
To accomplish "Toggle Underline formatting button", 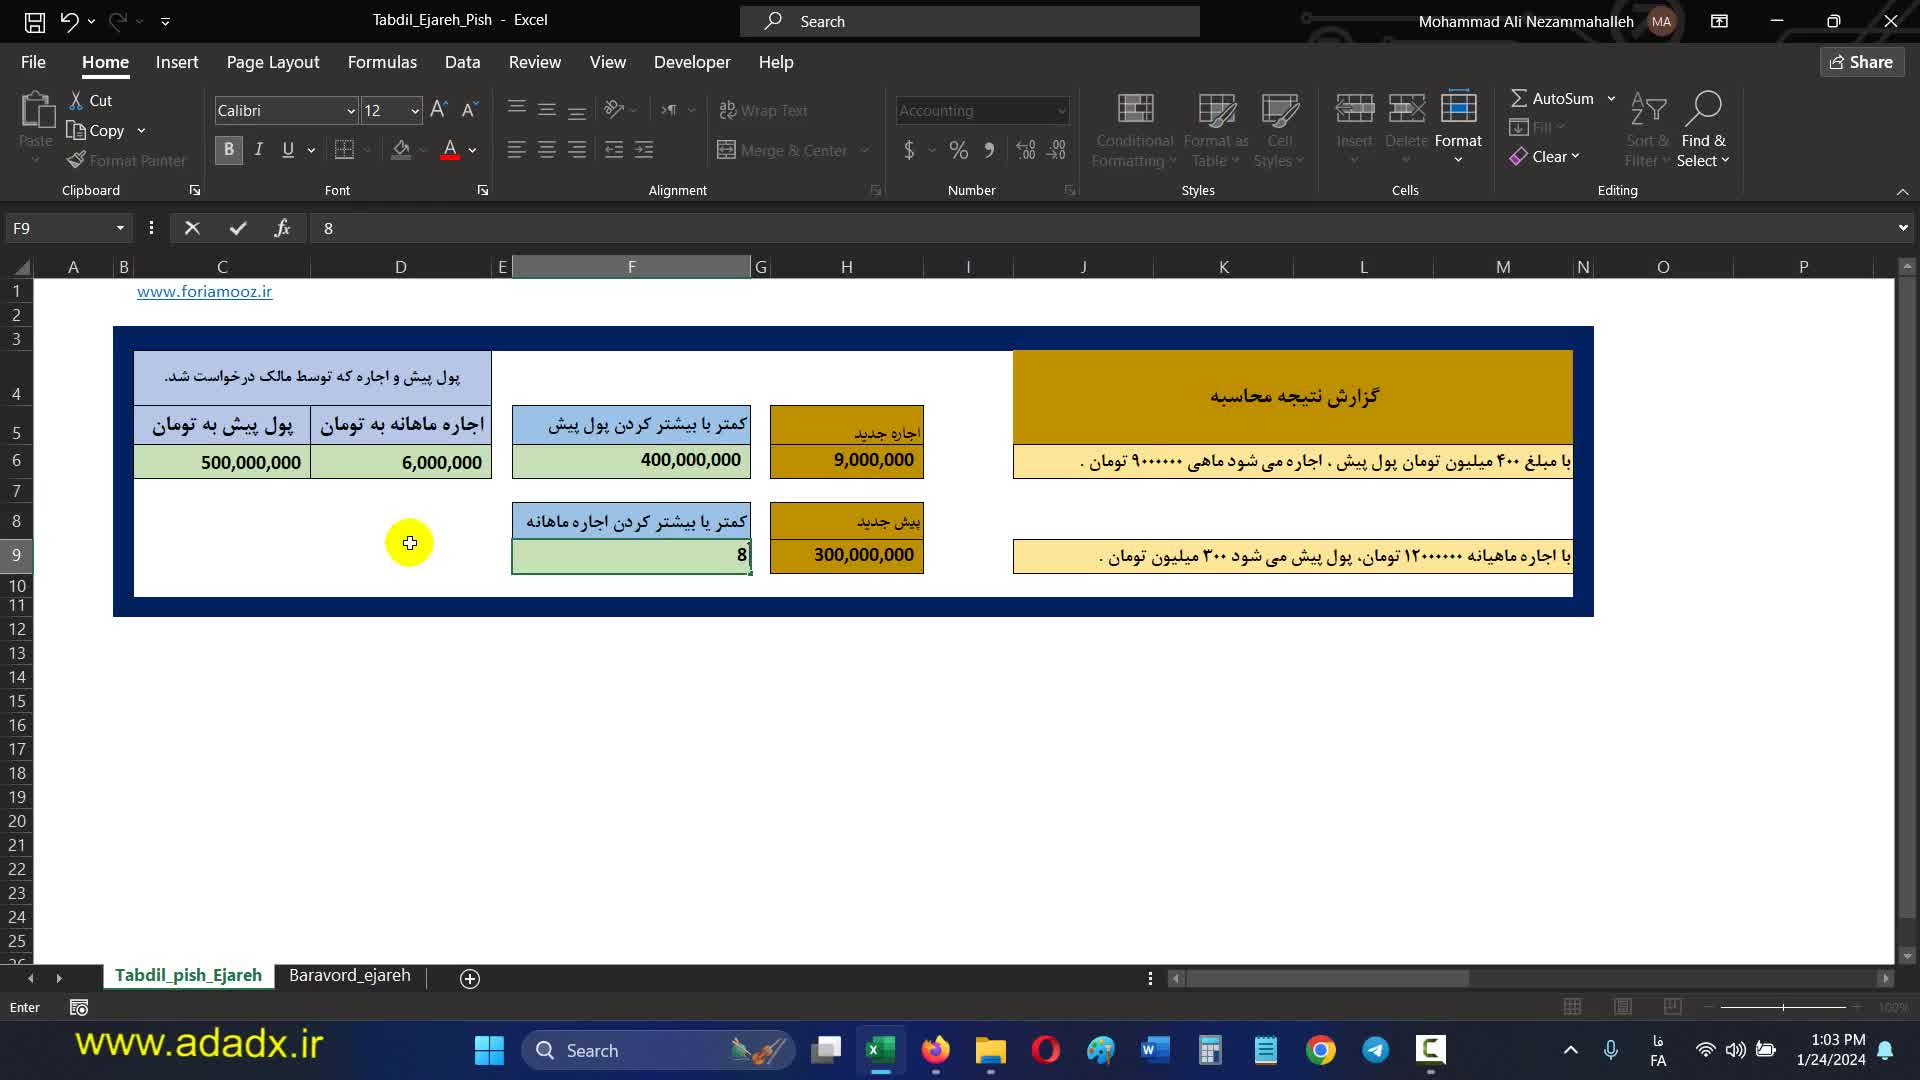I will click(288, 150).
